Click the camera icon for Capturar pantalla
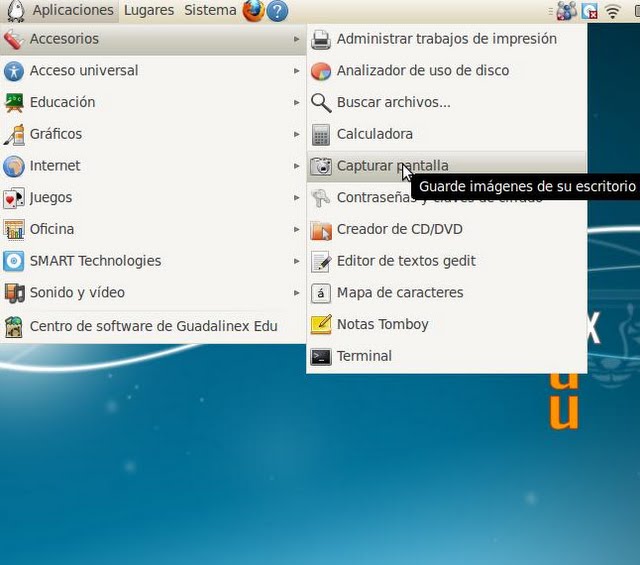This screenshot has width=640, height=565. [321, 166]
